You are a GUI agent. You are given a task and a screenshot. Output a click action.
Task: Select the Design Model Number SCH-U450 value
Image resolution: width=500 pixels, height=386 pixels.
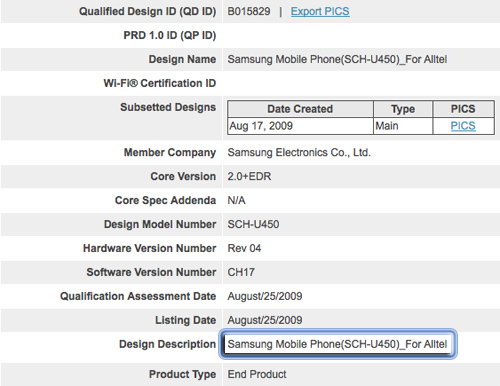click(x=253, y=224)
